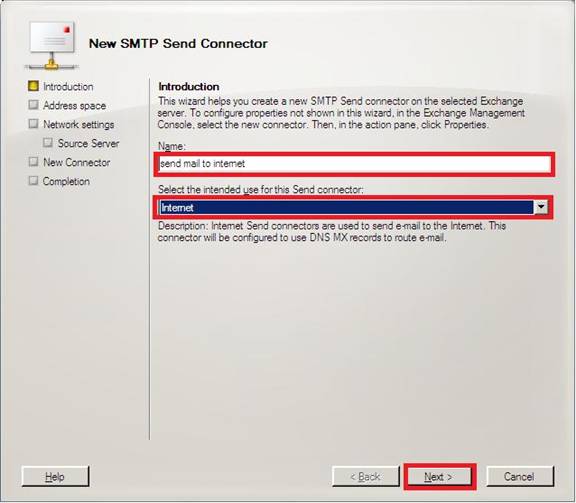Select the Address space wizard step
Viewport: 576px width, 503px height.
tap(75, 106)
